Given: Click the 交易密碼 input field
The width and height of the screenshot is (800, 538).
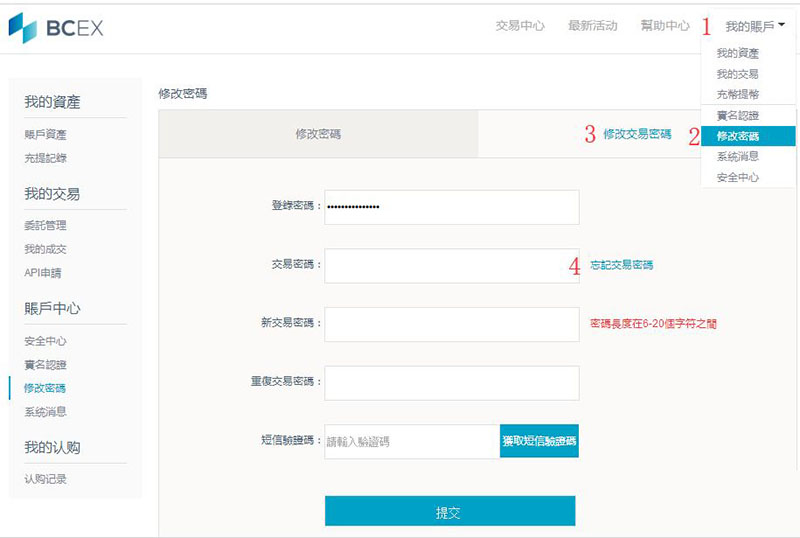Looking at the screenshot, I should 451,265.
